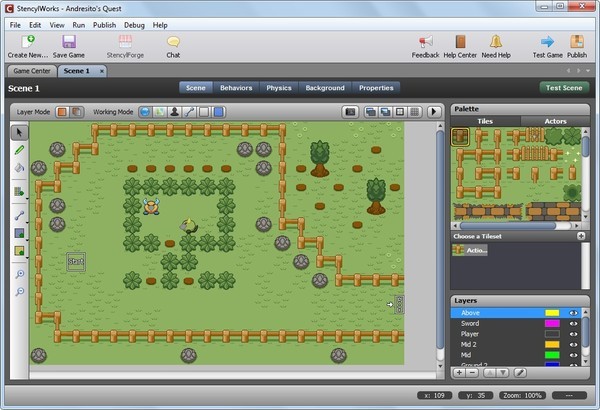Add a new layer with plus button
The width and height of the screenshot is (600, 410).
click(x=460, y=372)
